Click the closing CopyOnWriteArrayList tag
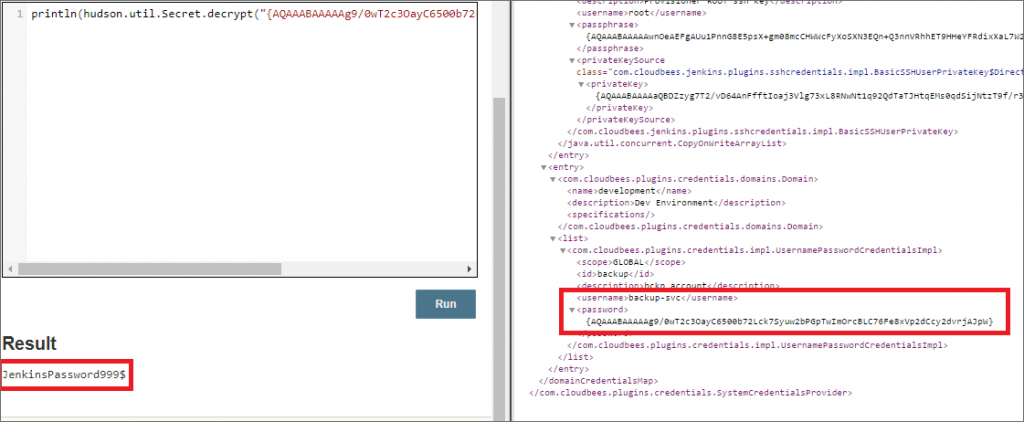 pos(672,143)
